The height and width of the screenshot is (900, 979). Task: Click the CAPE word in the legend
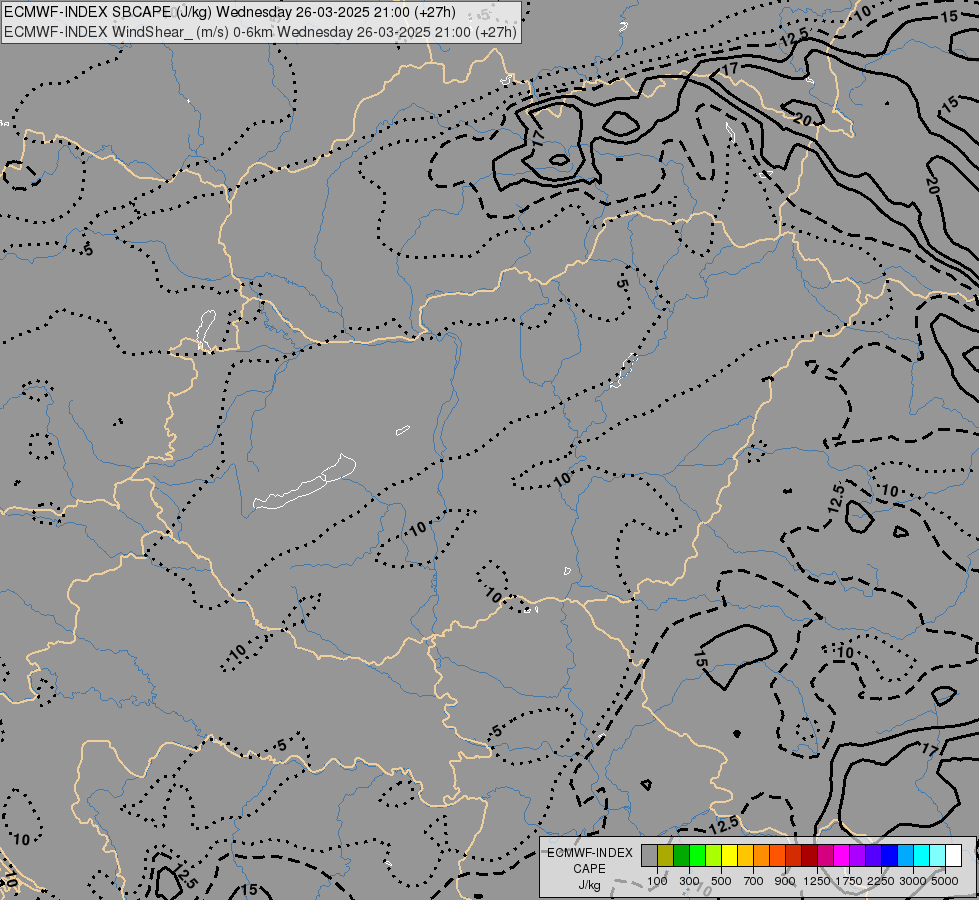(x=589, y=869)
